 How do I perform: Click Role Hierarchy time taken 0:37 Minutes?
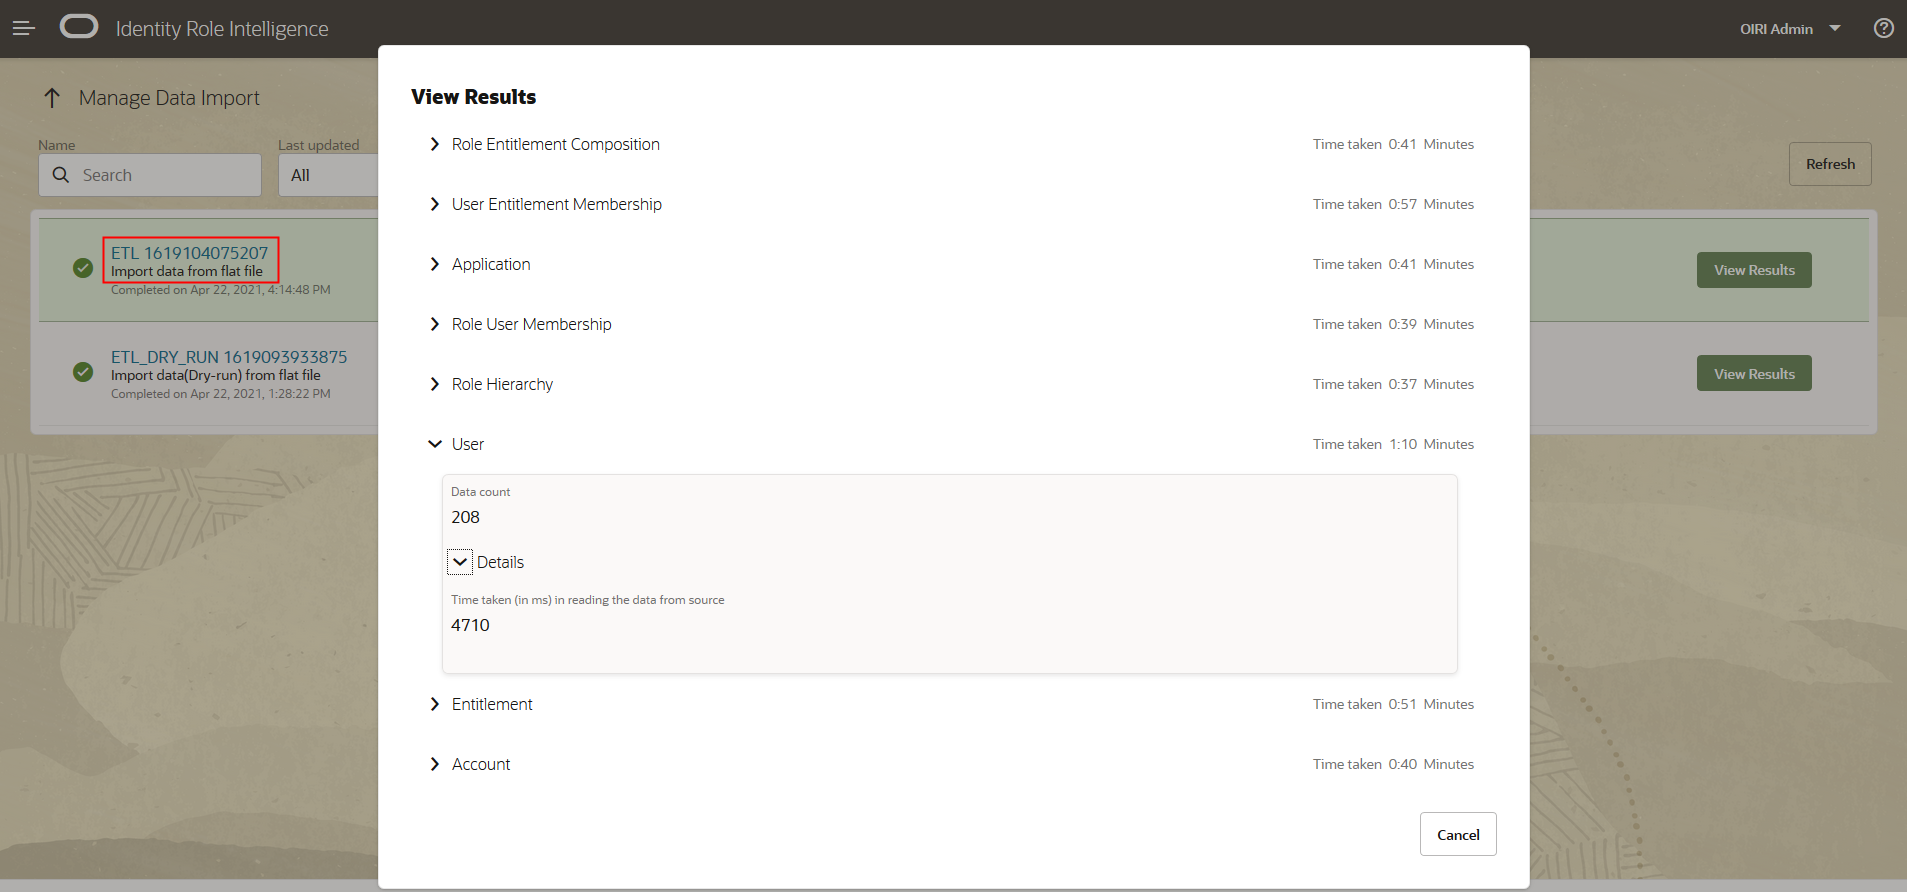pyautogui.click(x=1393, y=384)
